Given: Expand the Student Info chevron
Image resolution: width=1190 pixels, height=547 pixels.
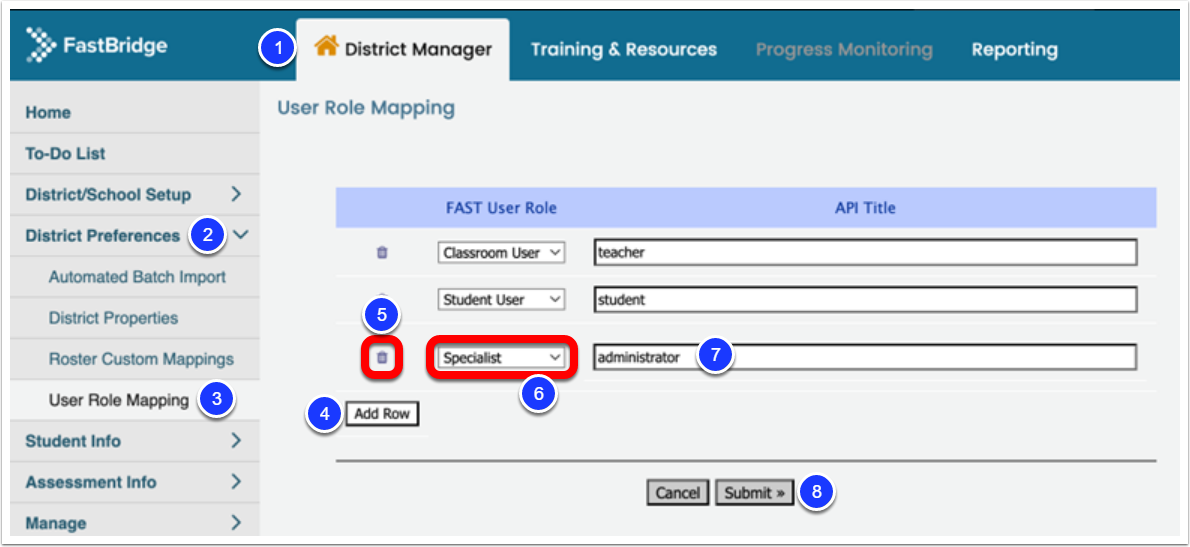Looking at the screenshot, I should pos(236,441).
